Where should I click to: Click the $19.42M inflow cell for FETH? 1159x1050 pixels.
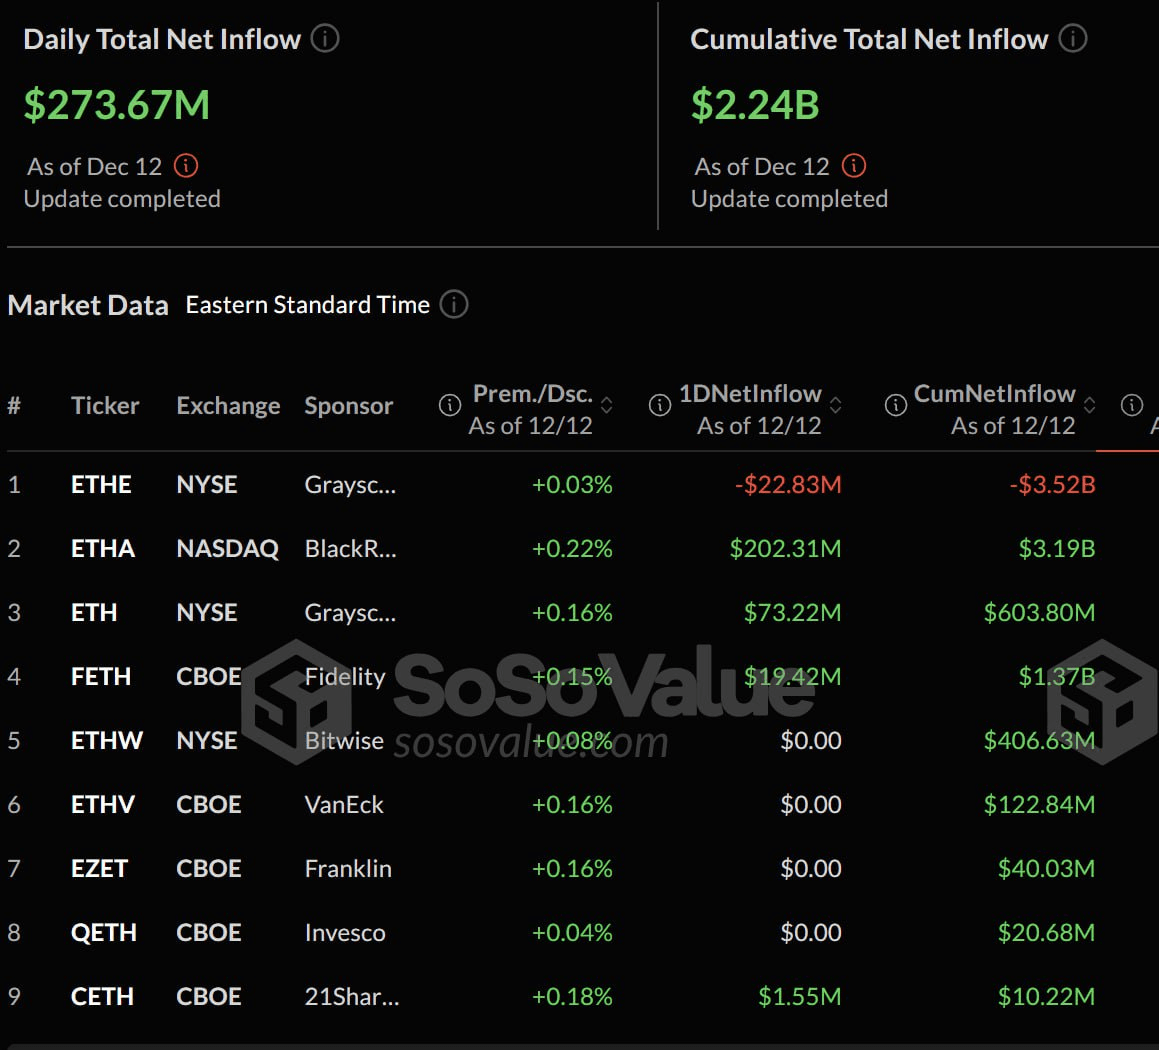point(792,677)
